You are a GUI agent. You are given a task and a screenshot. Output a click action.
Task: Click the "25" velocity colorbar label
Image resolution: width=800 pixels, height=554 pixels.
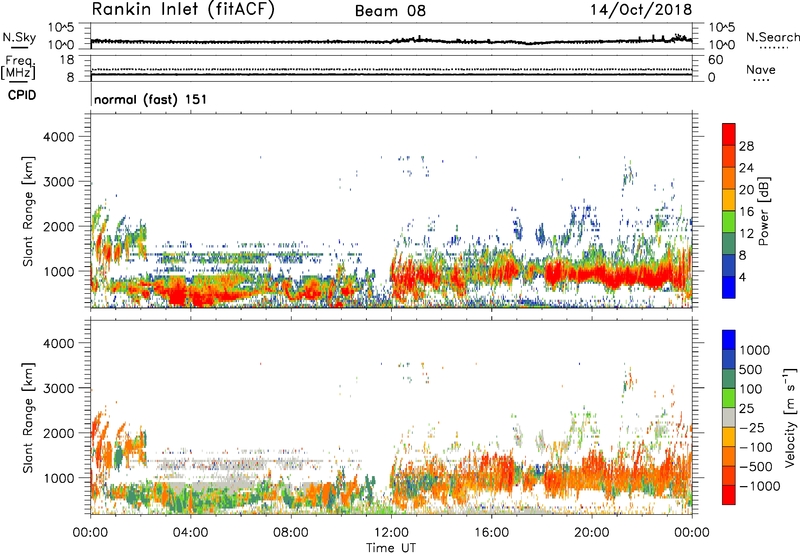tap(746, 409)
